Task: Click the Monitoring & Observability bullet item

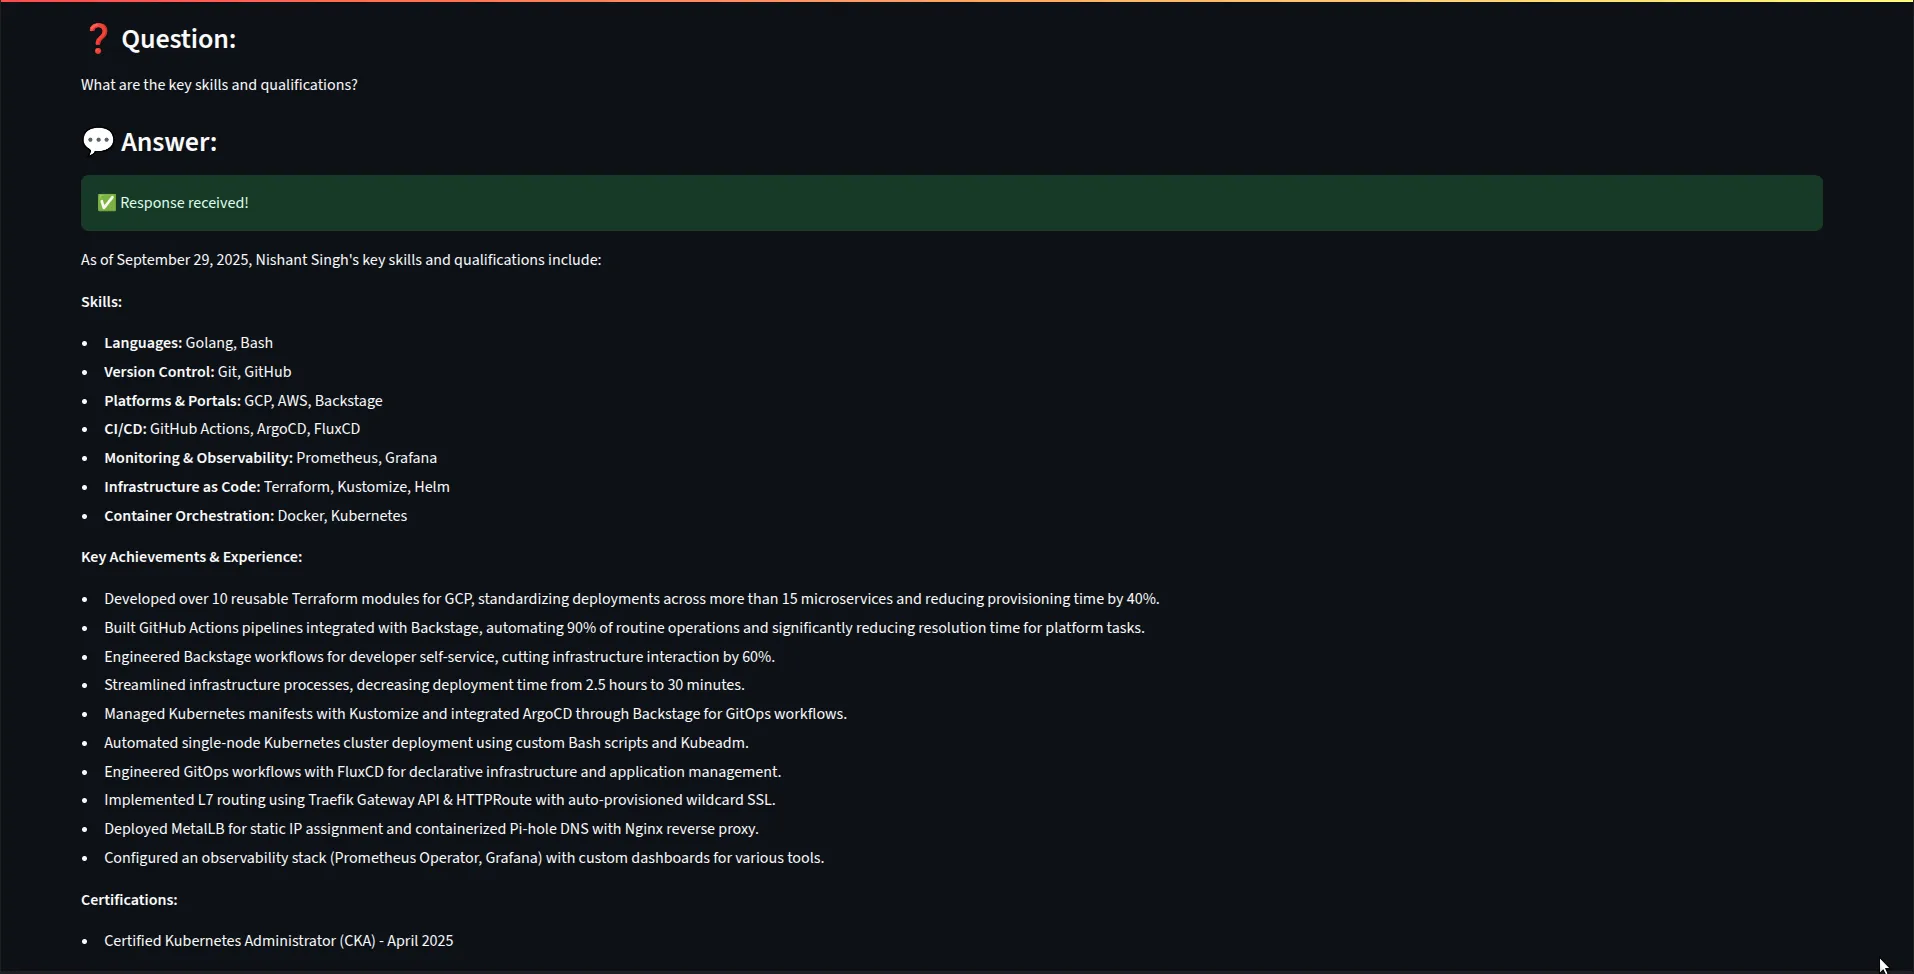Action: 270,458
